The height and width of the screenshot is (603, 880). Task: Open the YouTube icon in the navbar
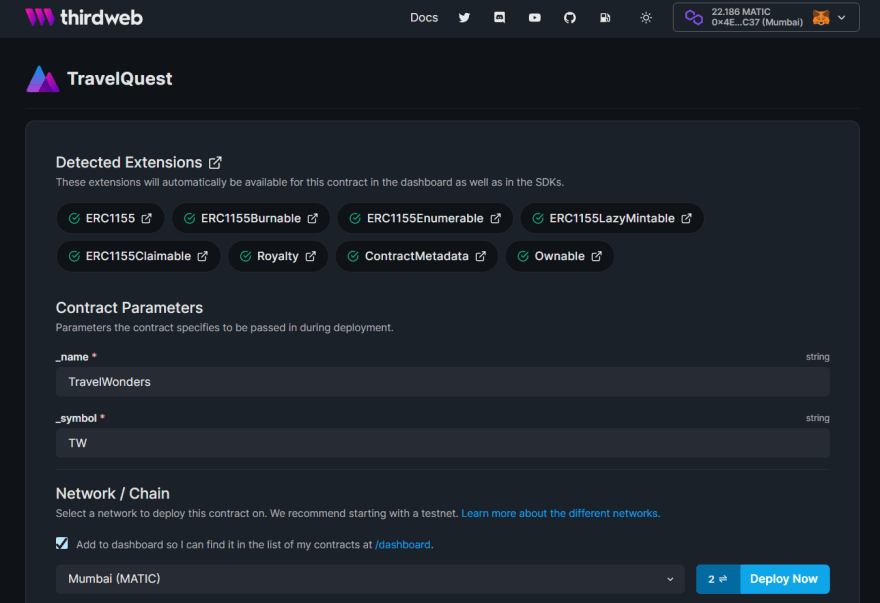tap(534, 17)
